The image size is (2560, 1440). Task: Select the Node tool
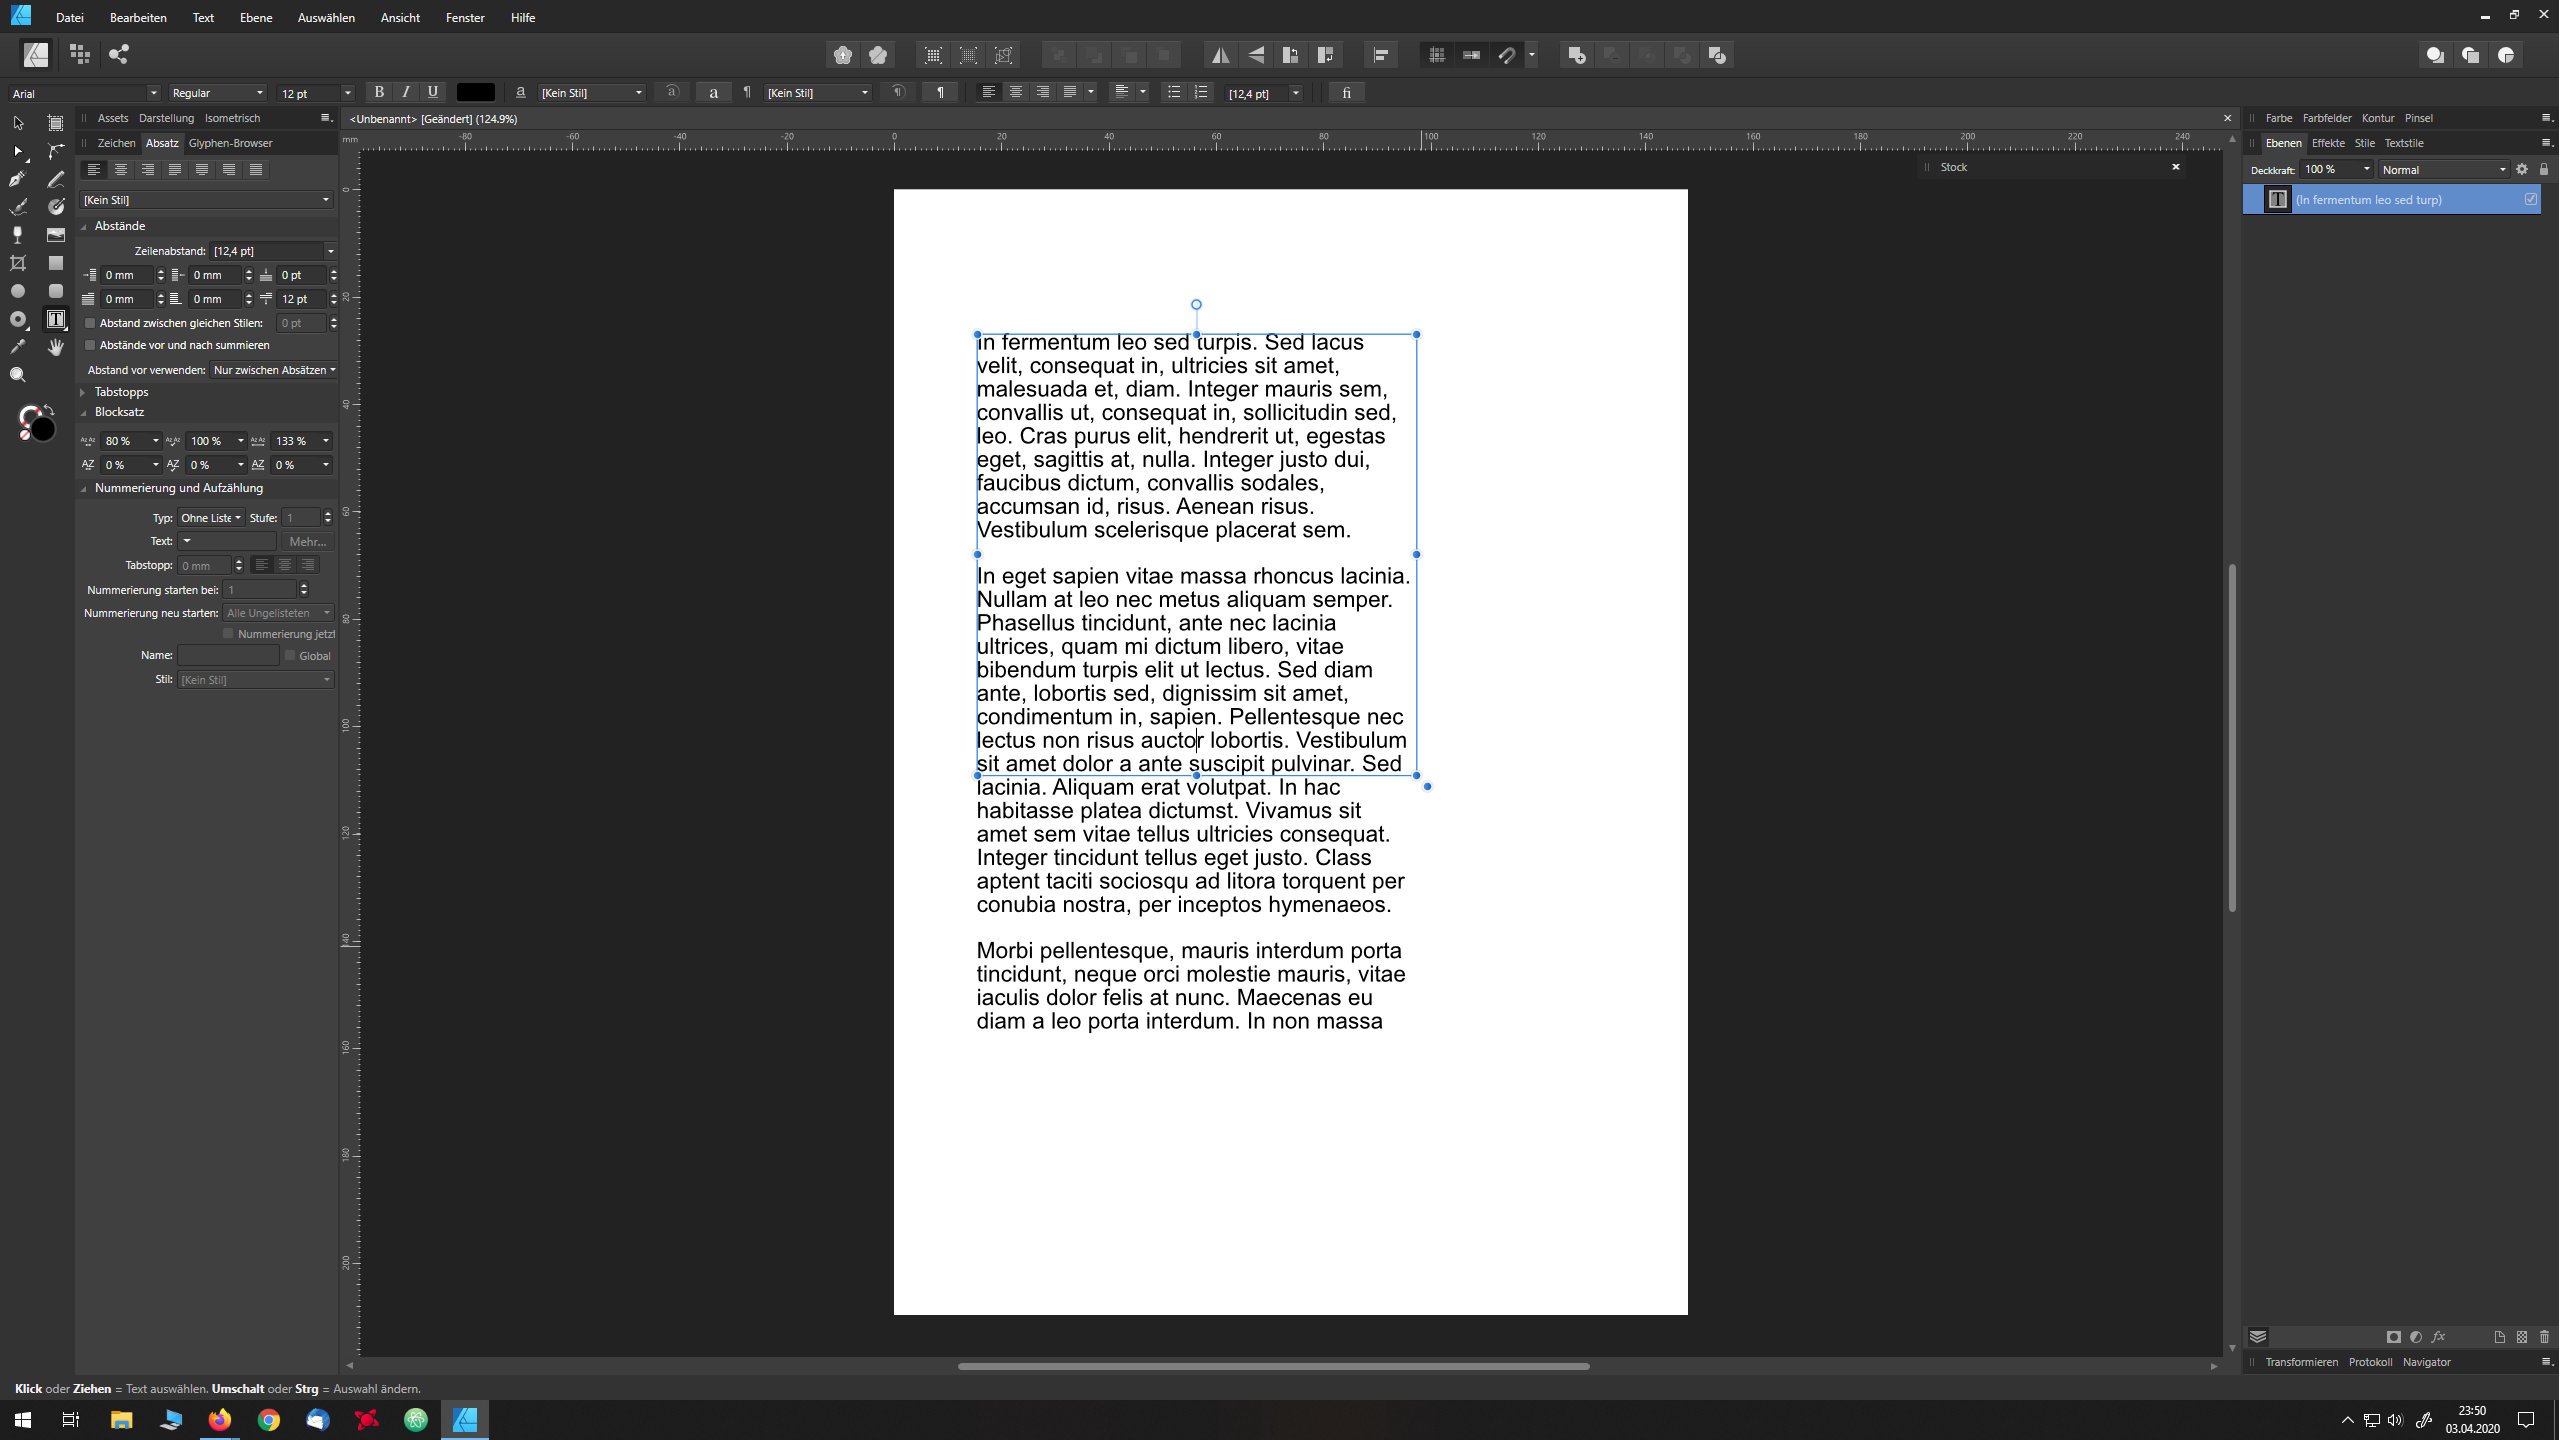point(18,151)
